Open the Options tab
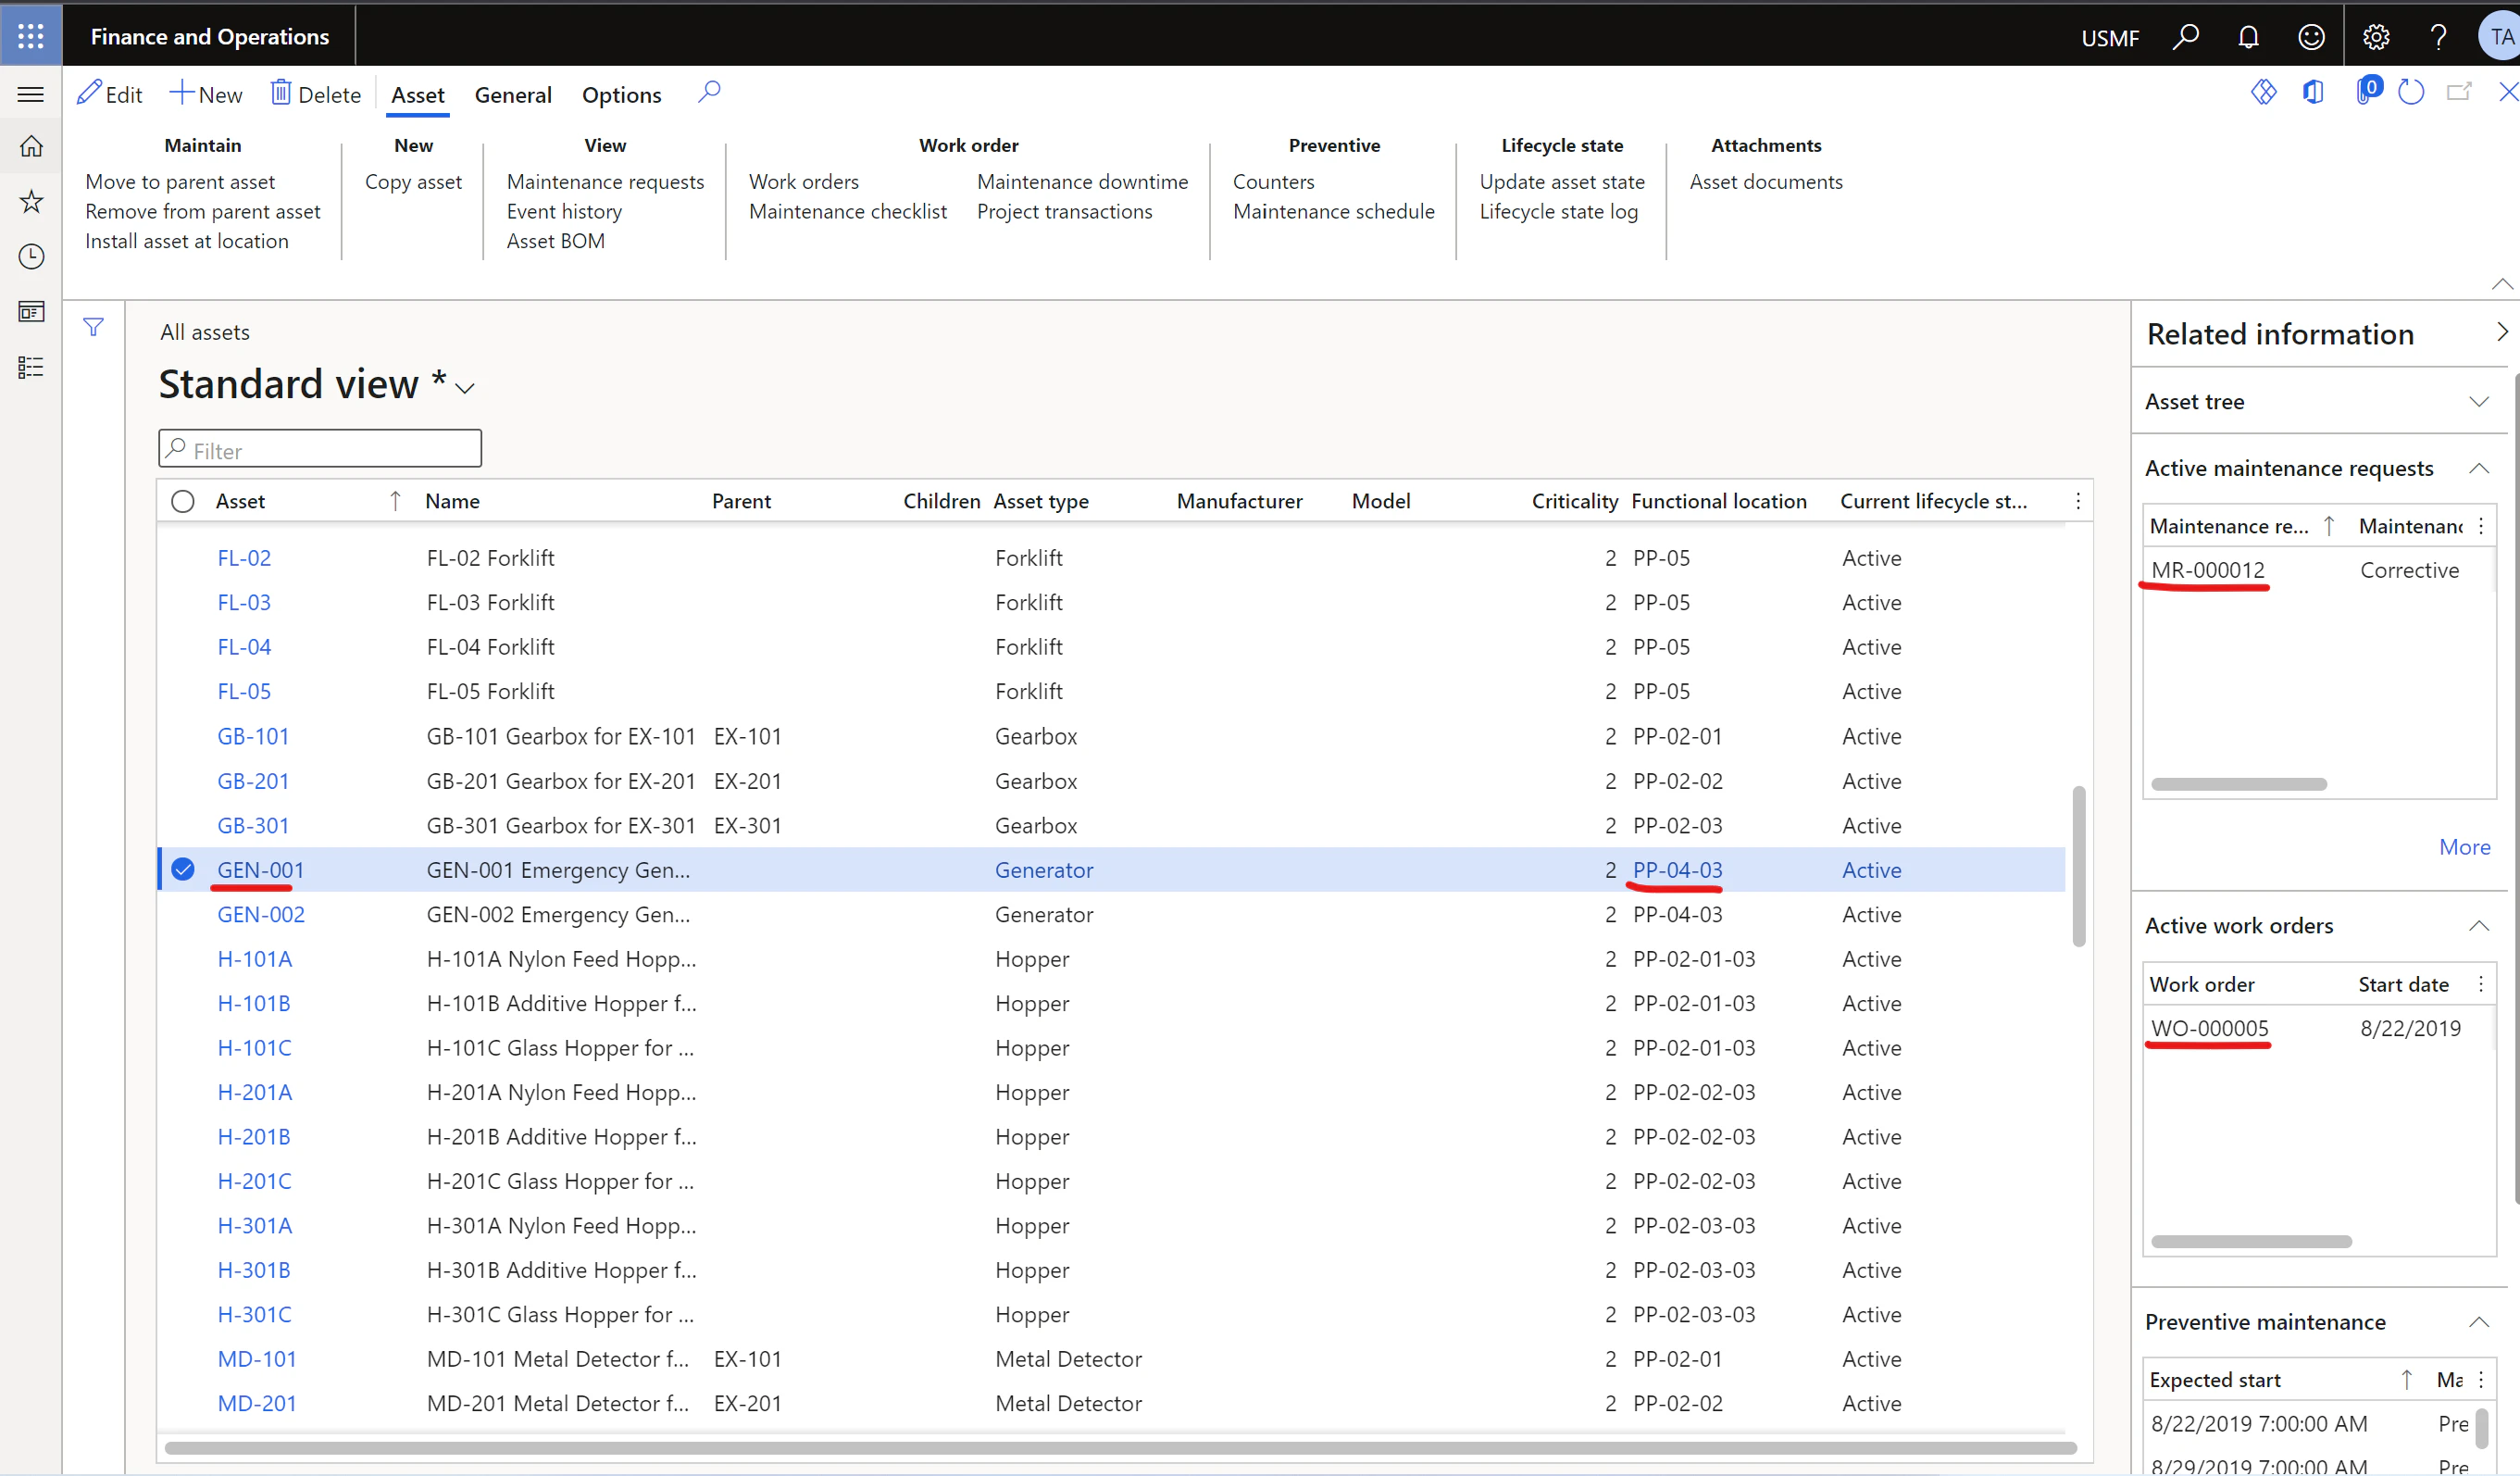The height and width of the screenshot is (1476, 2520). (621, 95)
